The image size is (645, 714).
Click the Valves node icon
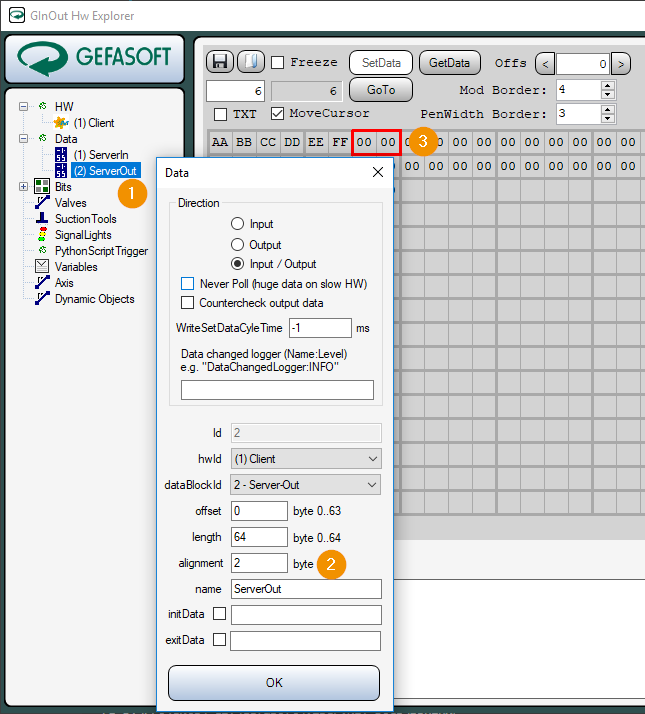point(42,203)
